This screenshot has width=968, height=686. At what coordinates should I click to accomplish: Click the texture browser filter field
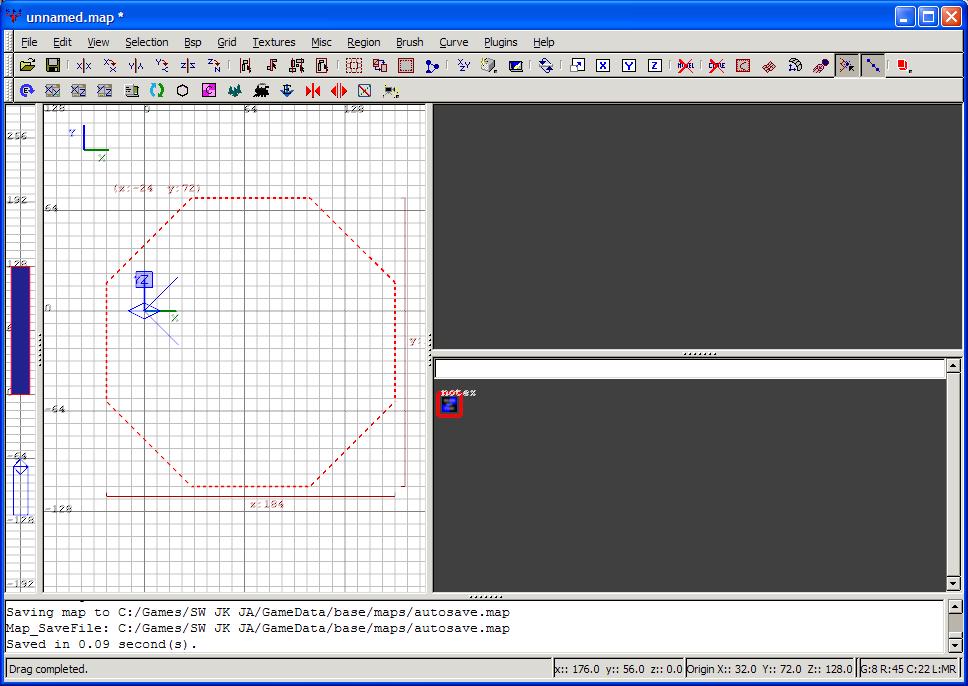[690, 369]
